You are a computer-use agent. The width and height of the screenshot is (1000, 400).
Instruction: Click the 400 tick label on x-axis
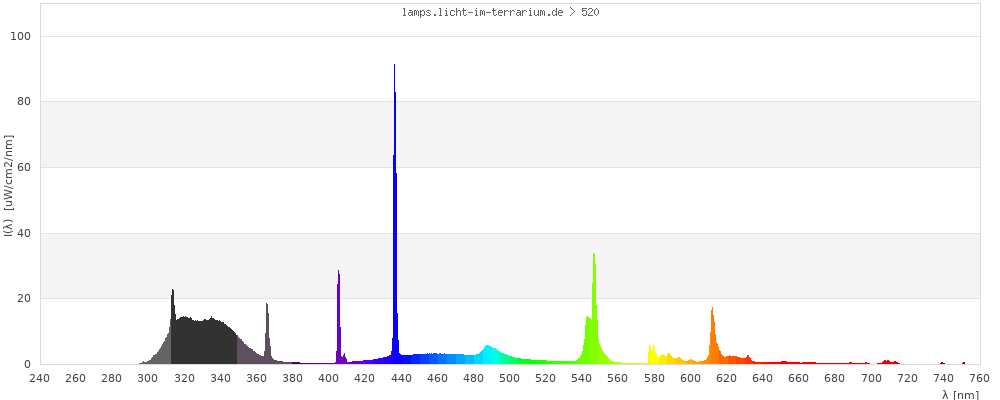click(329, 378)
